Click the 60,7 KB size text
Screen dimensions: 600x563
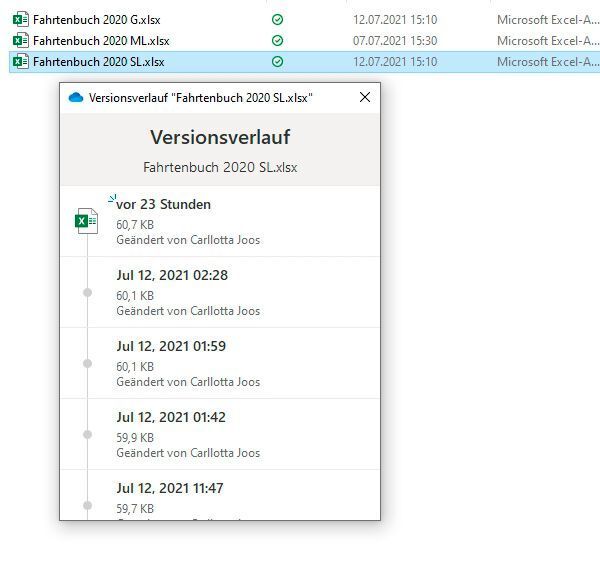(x=135, y=225)
